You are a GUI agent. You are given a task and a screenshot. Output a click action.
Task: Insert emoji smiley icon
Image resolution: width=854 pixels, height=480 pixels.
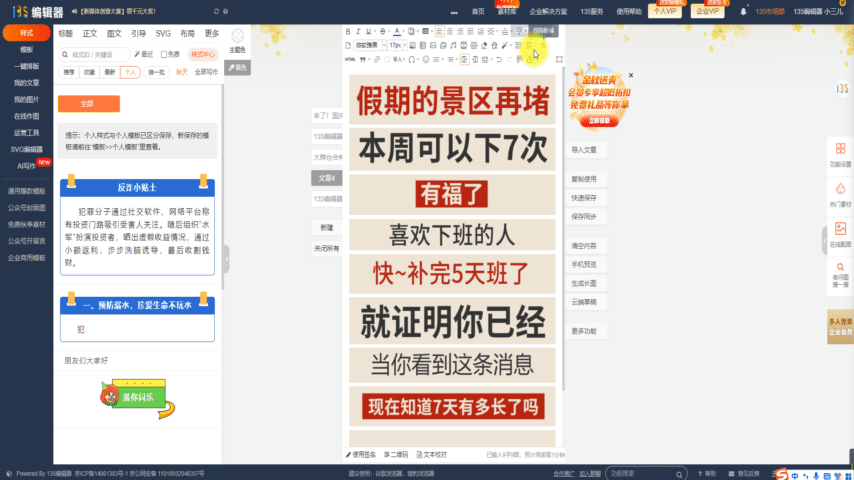pyautogui.click(x=426, y=59)
